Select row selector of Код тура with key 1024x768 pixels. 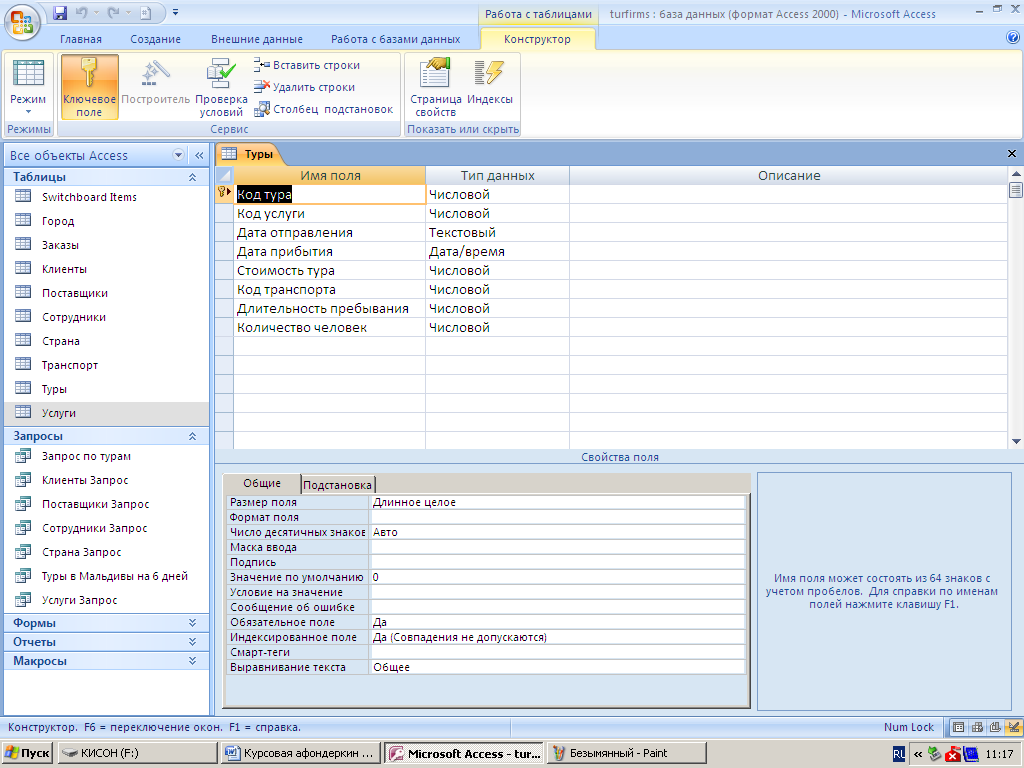pyautogui.click(x=225, y=194)
